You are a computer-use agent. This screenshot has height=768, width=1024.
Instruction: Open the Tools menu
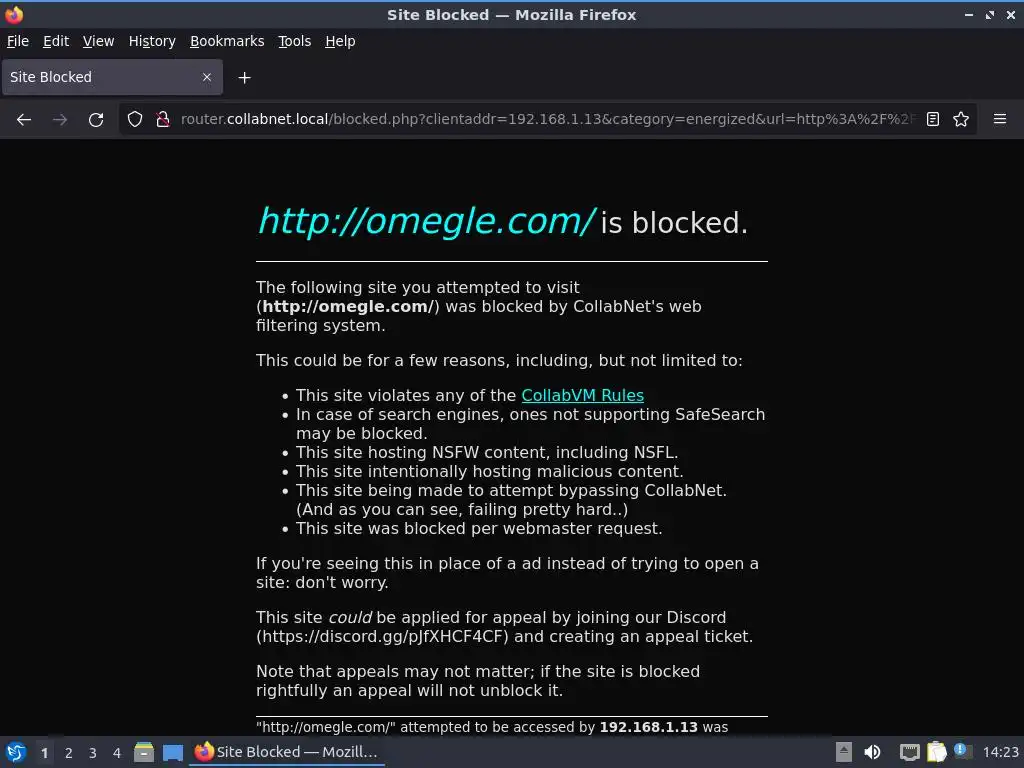pyautogui.click(x=295, y=41)
